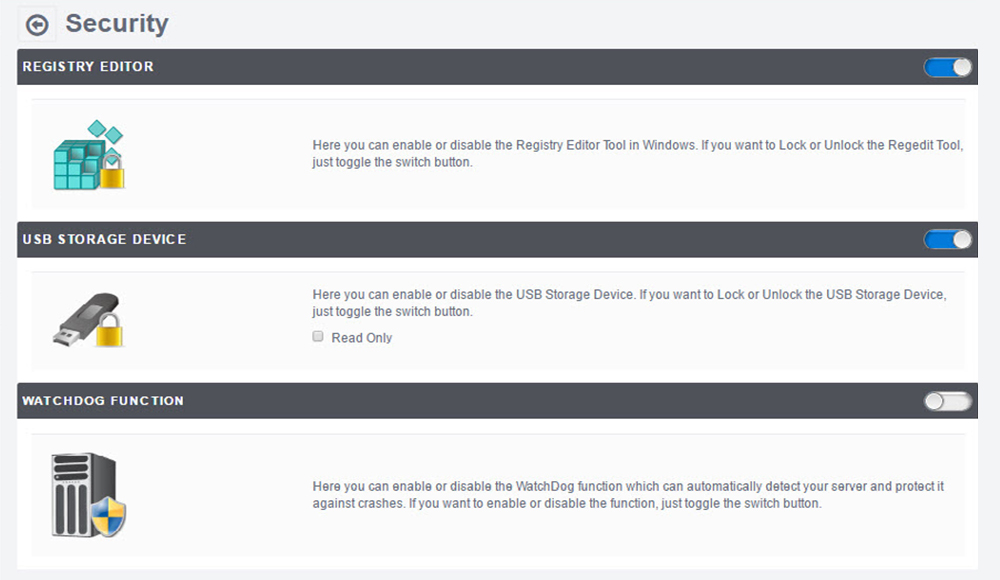The width and height of the screenshot is (1000, 580).
Task: Click the Read Only label text
Action: (362, 338)
